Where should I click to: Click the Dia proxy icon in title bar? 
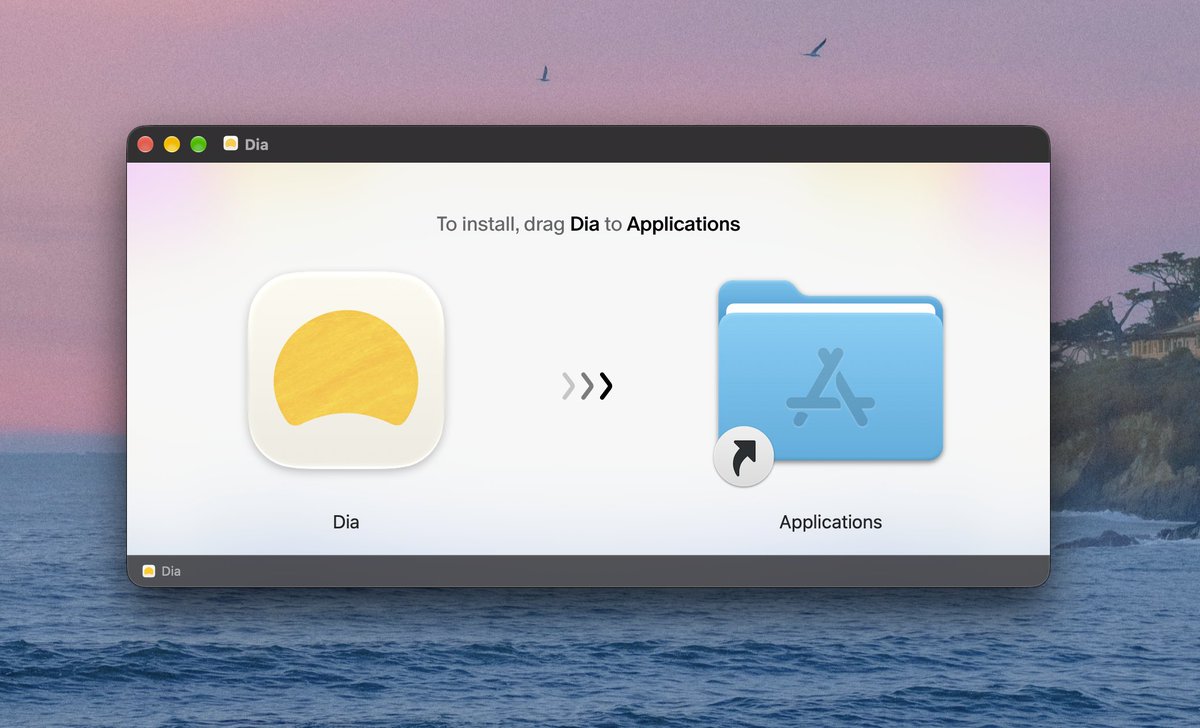pos(231,144)
